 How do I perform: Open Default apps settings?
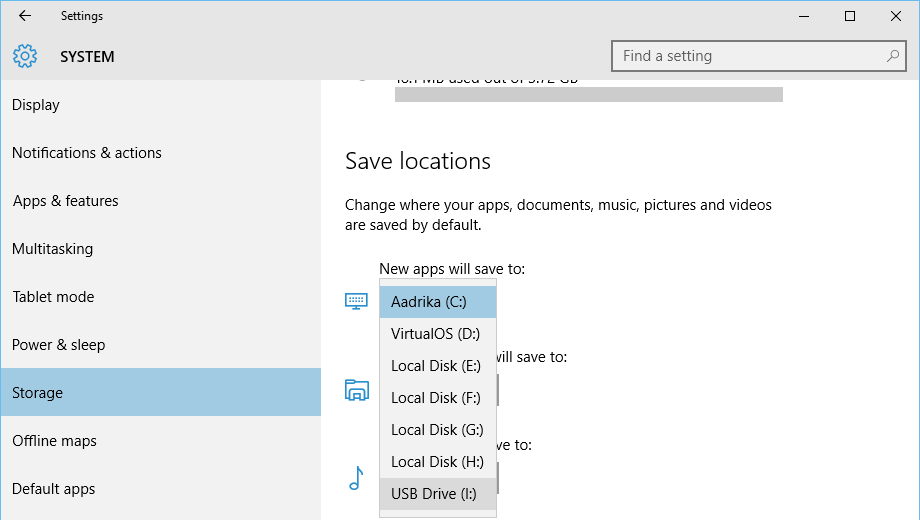click(x=161, y=489)
